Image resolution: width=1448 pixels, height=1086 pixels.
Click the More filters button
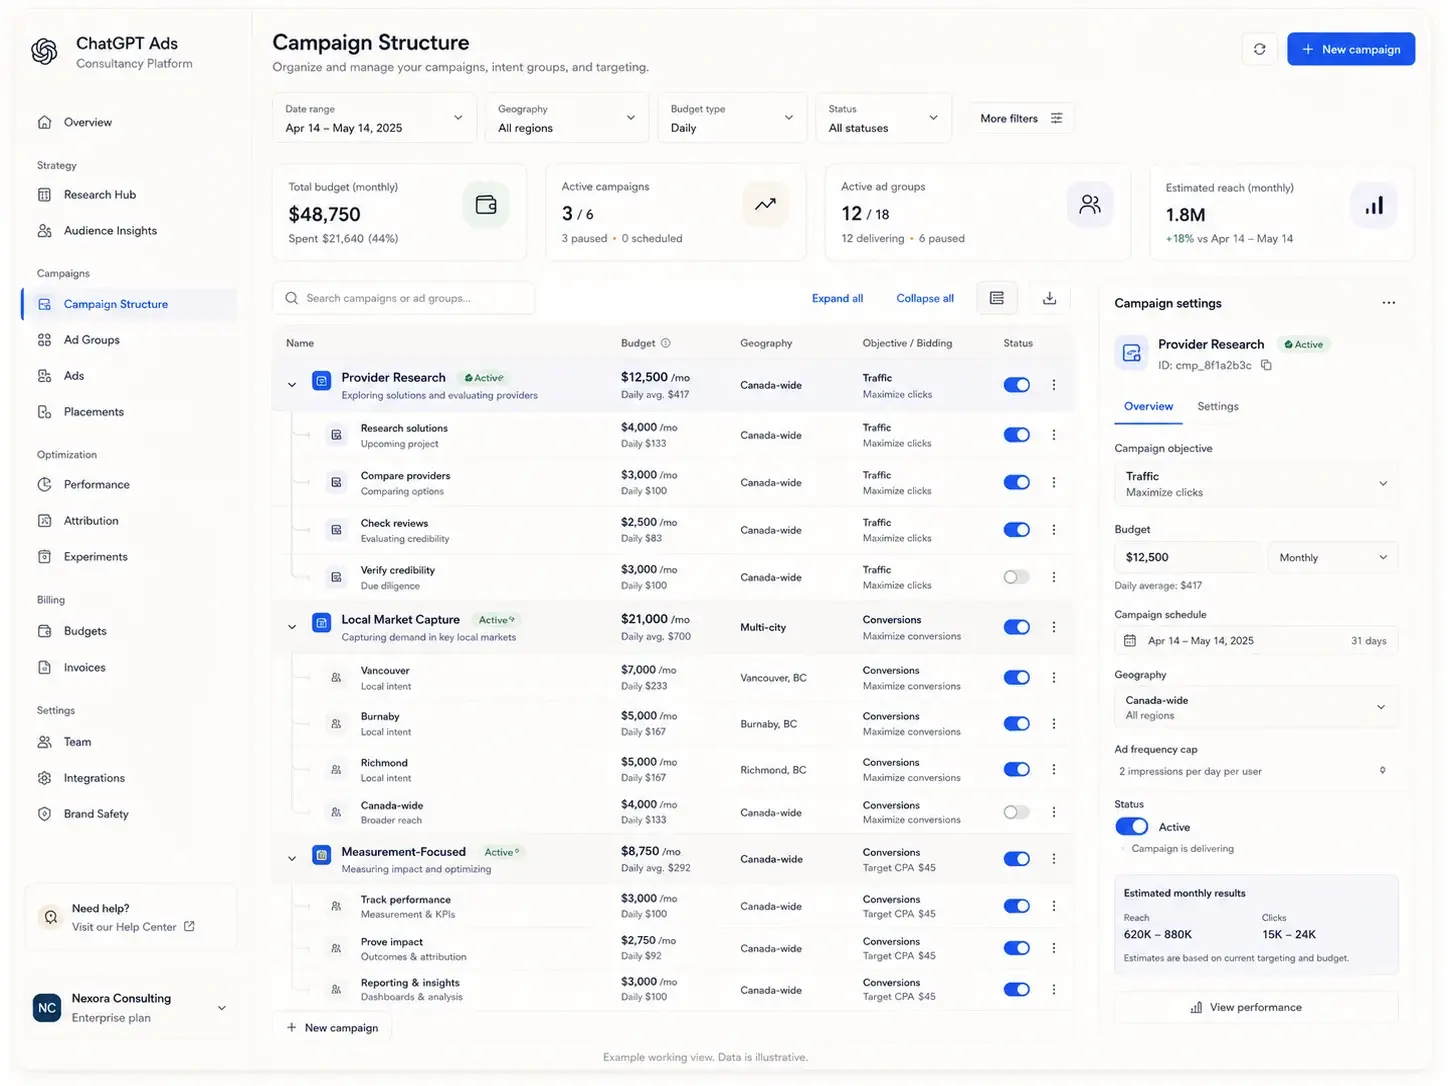pyautogui.click(x=1021, y=118)
